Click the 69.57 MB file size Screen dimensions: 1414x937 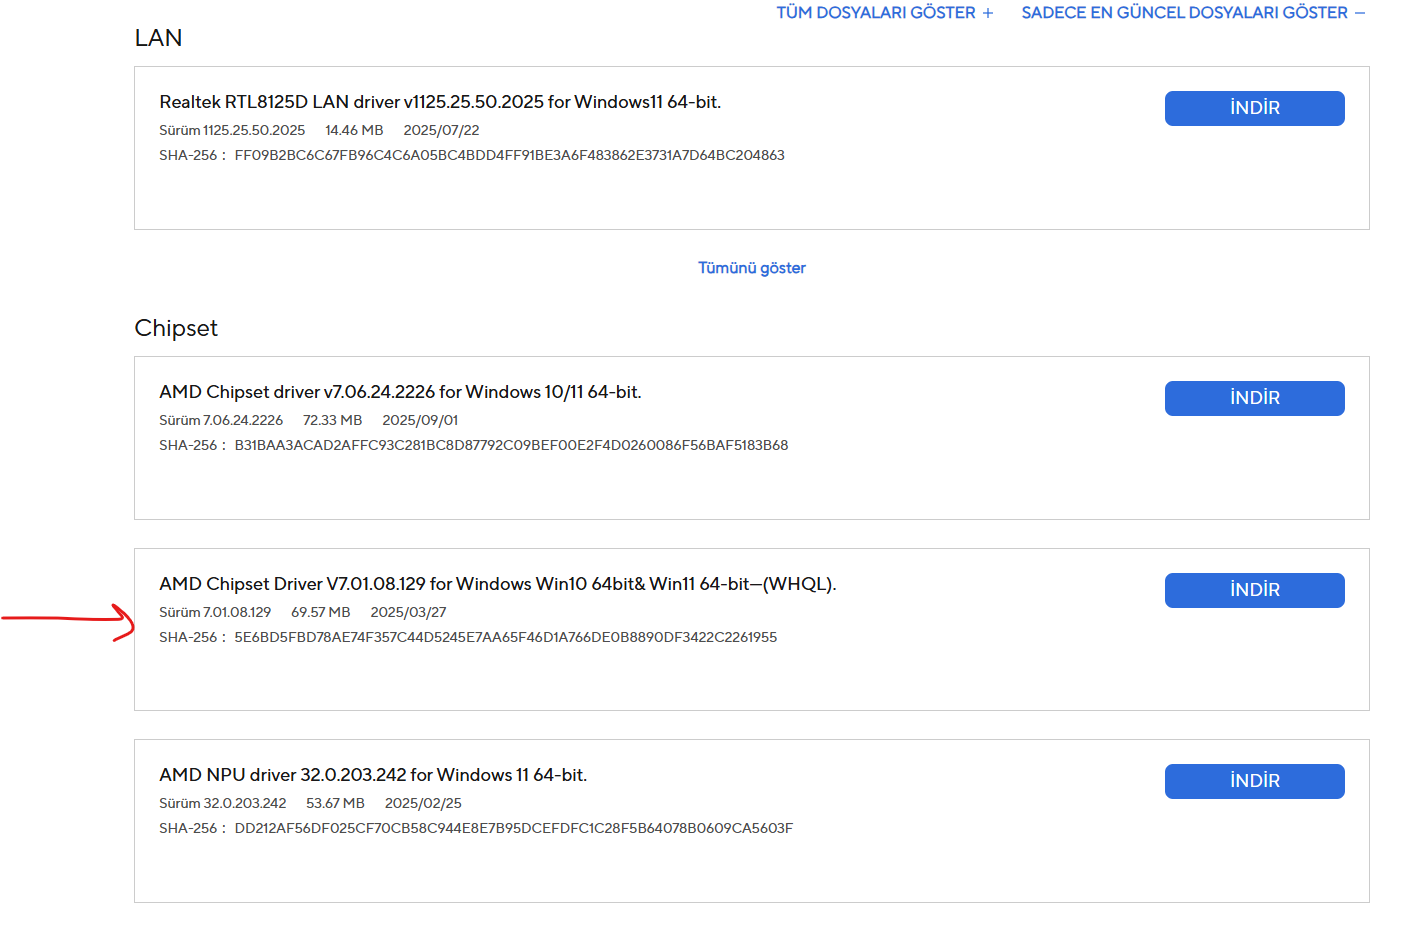tap(320, 612)
